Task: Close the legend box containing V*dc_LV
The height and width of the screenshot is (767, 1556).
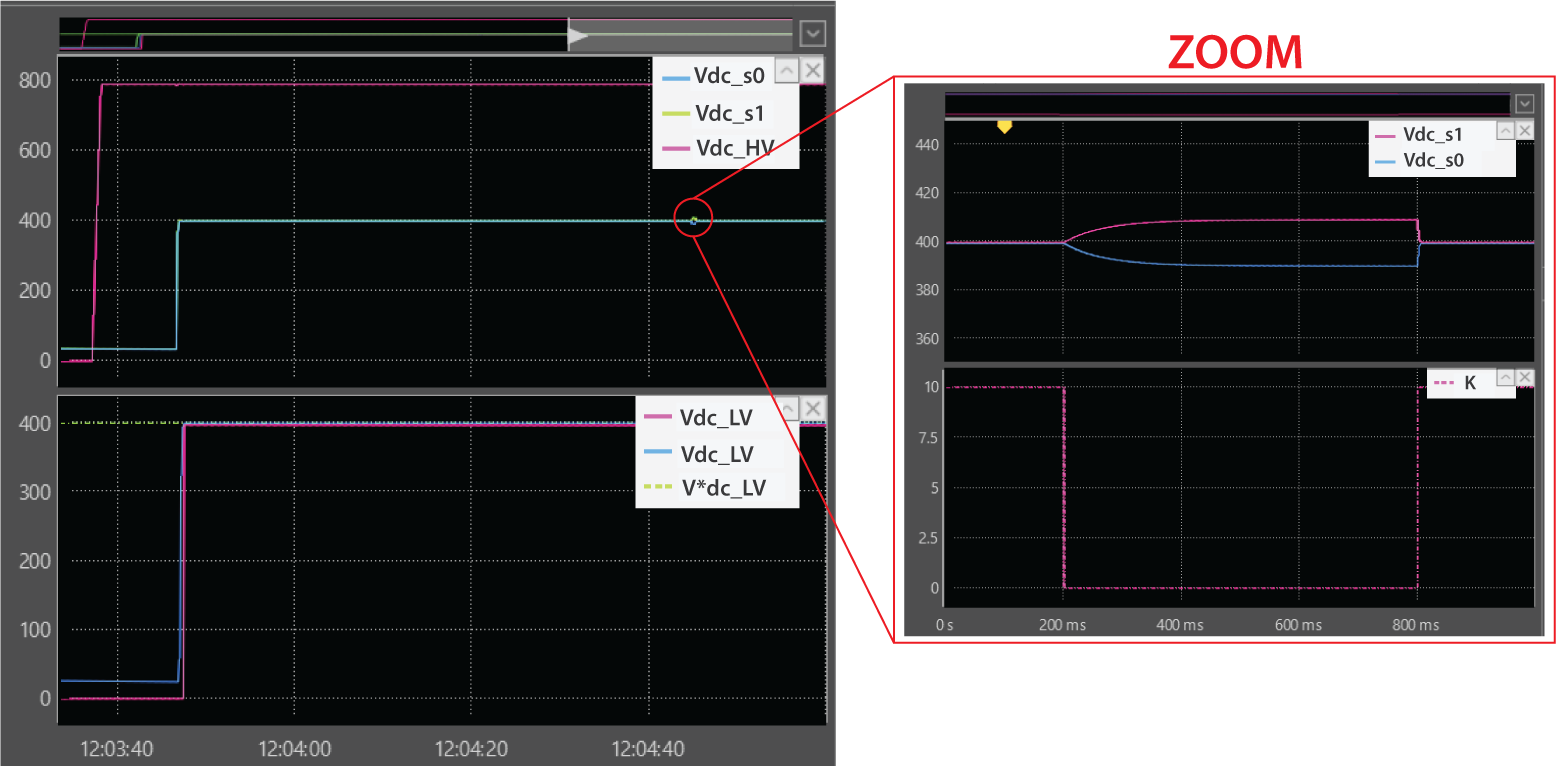Action: click(813, 408)
